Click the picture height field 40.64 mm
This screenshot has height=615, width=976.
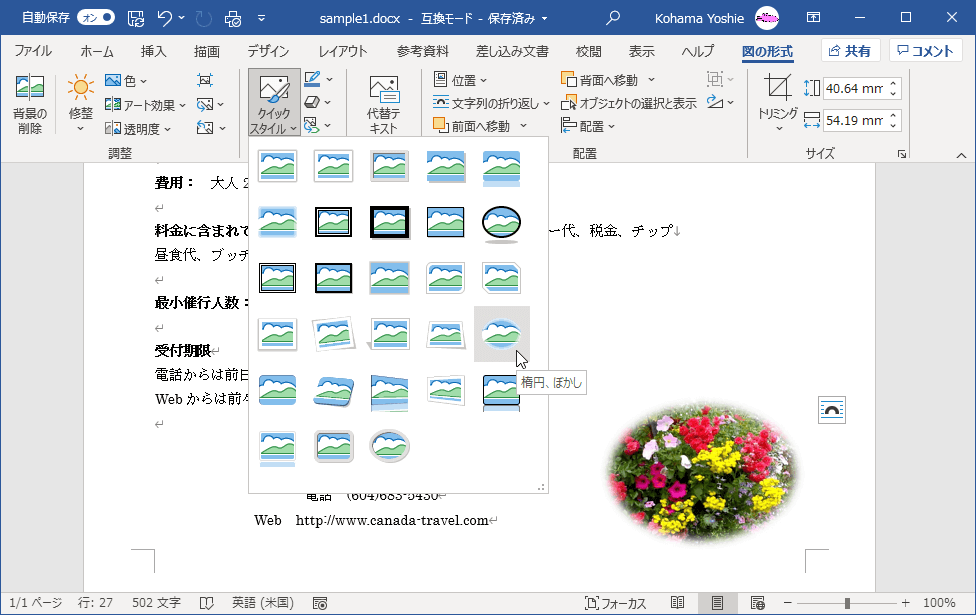(x=855, y=88)
